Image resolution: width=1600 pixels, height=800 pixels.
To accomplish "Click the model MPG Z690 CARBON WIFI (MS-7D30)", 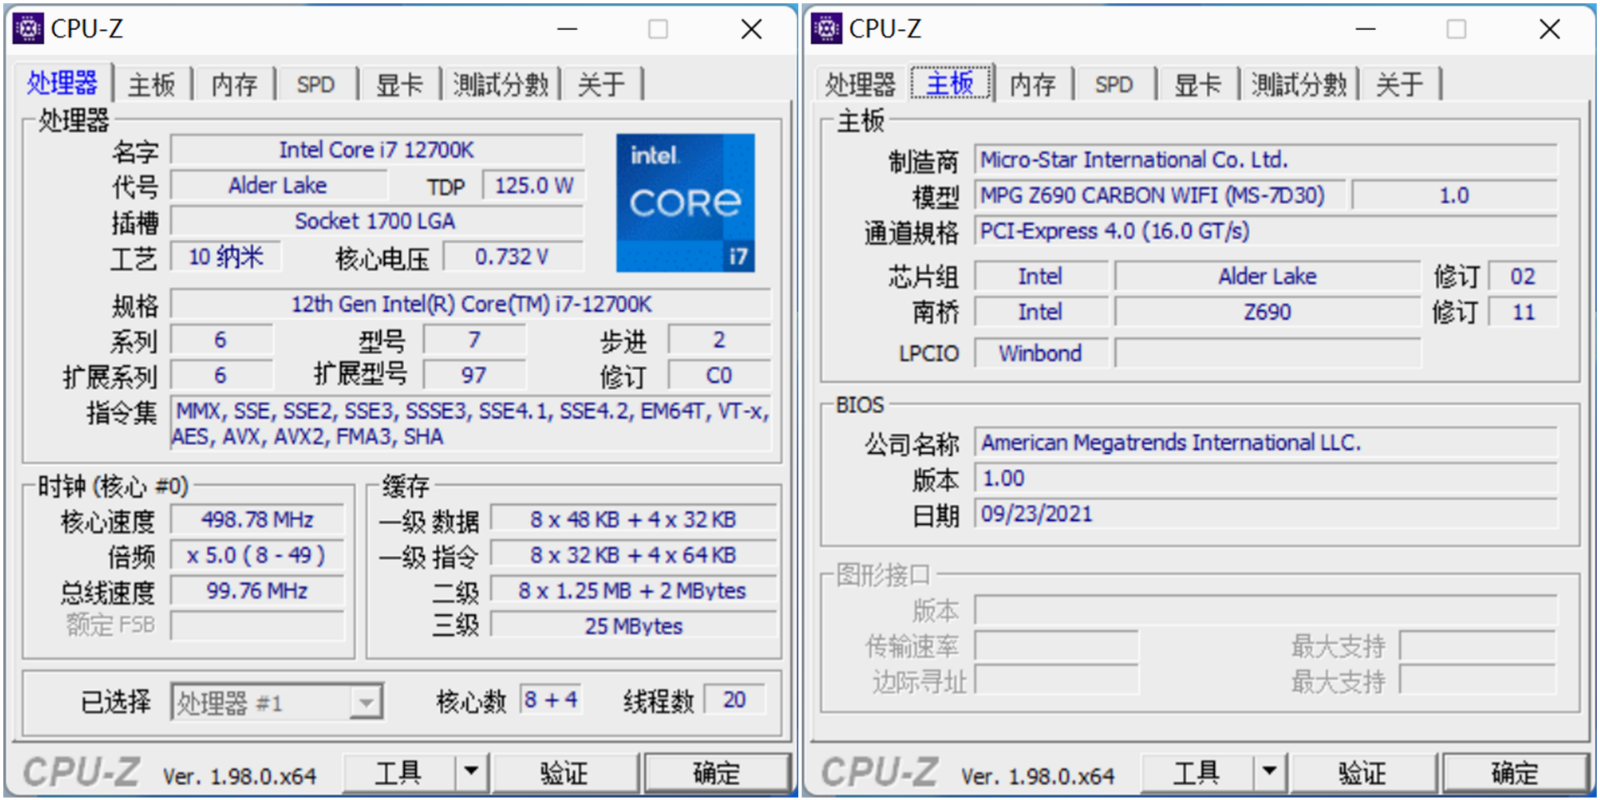I will tap(1158, 195).
